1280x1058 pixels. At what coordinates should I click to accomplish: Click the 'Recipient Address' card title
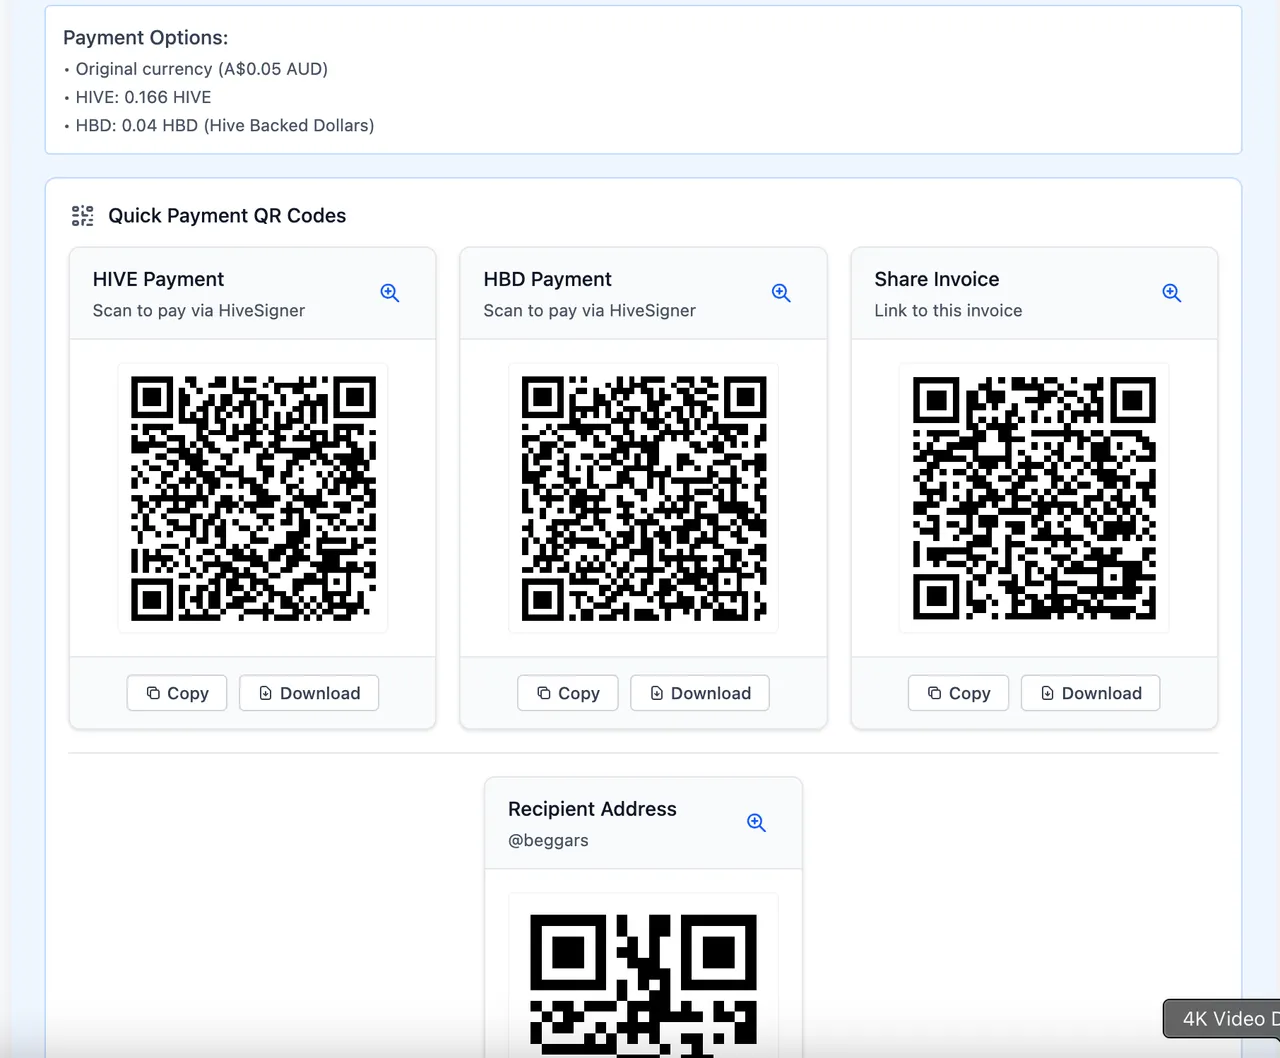[592, 809]
